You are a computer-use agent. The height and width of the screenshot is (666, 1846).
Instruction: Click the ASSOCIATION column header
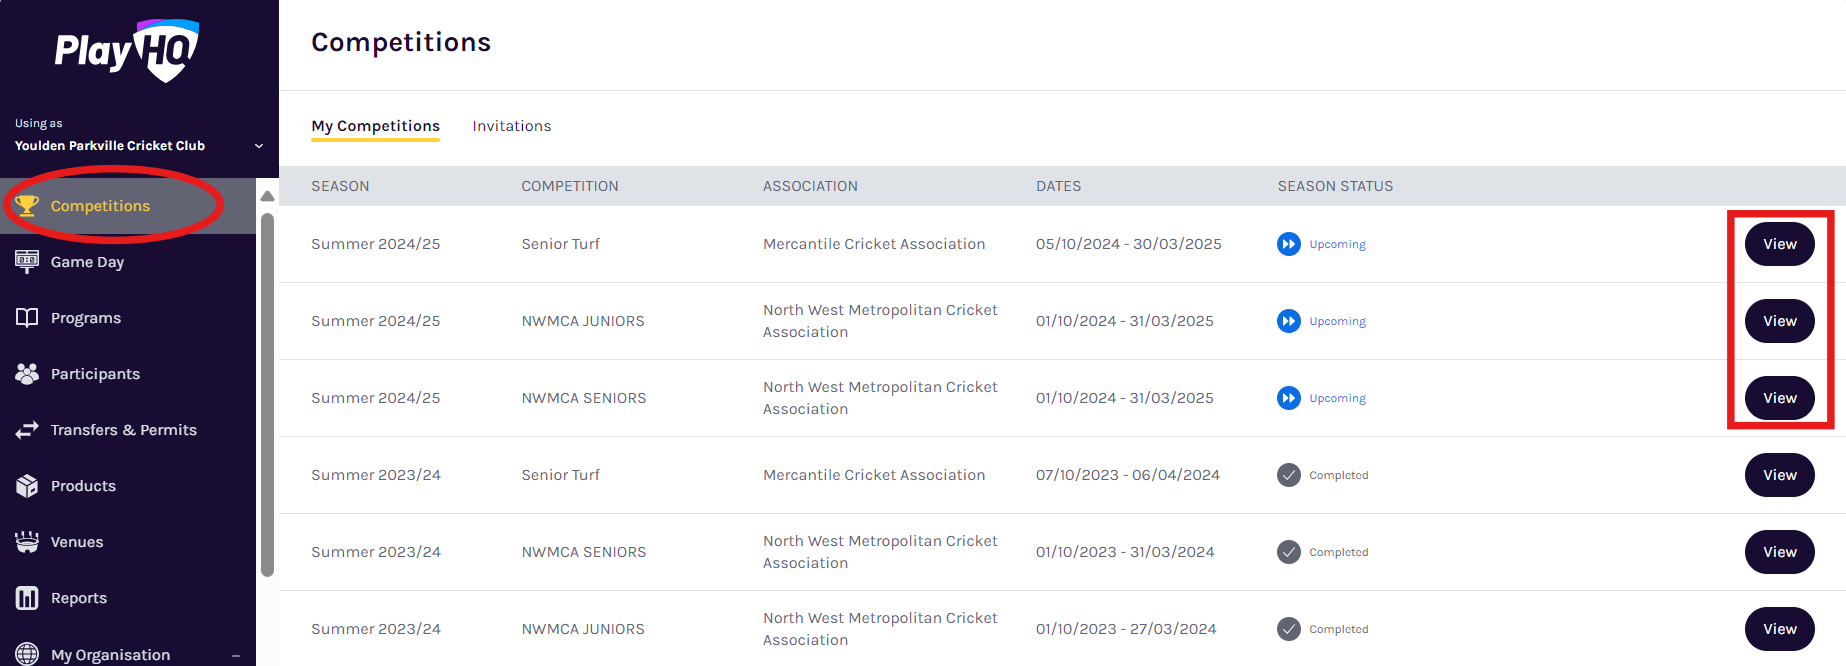[810, 186]
